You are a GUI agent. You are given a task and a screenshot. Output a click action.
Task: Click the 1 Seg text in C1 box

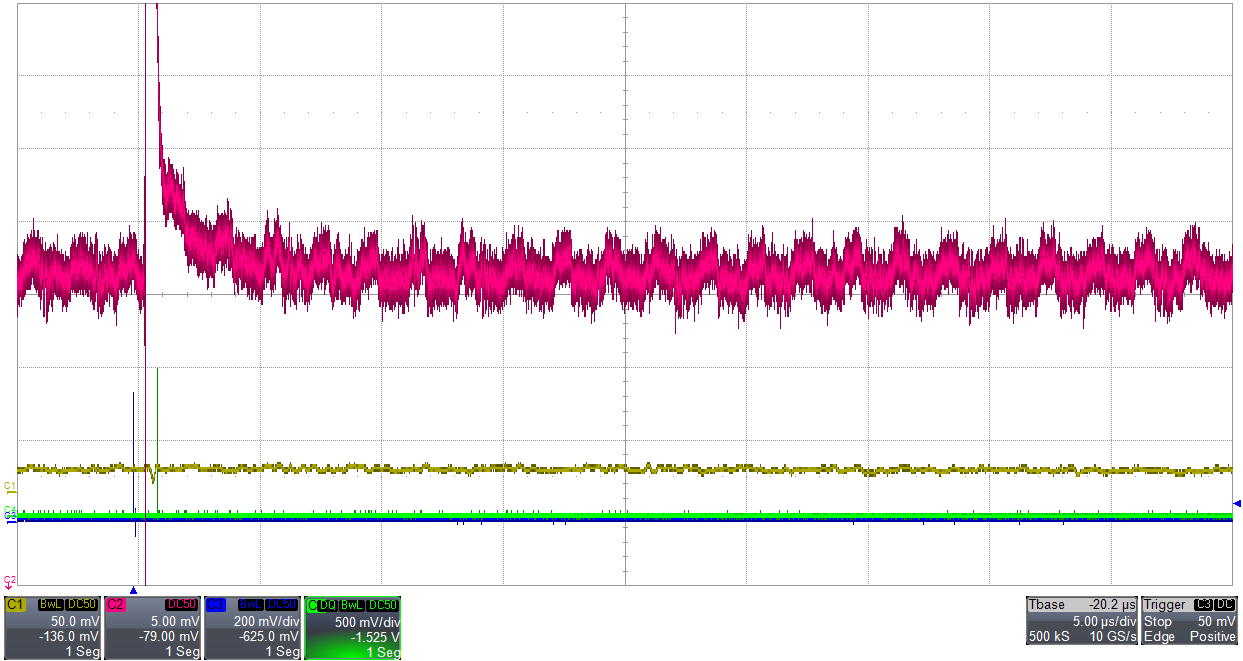[83, 652]
